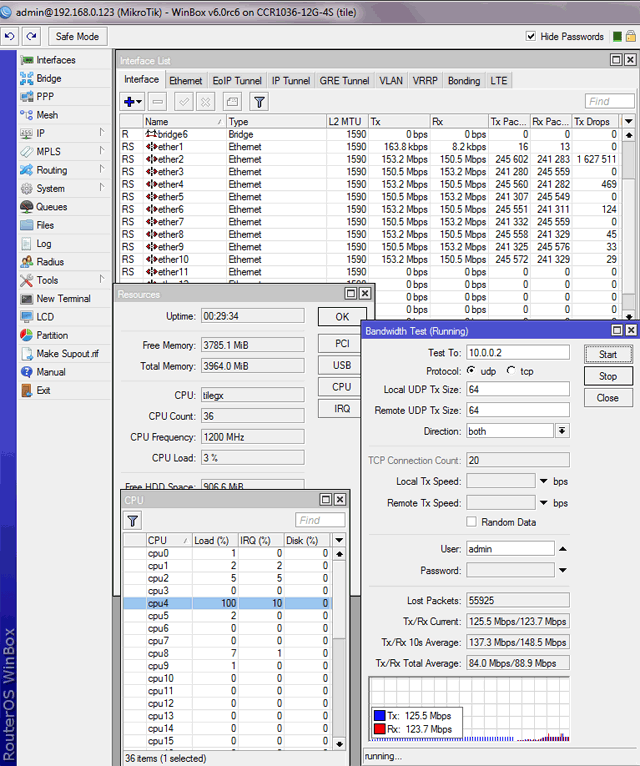Click the Test To address field

pos(517,353)
